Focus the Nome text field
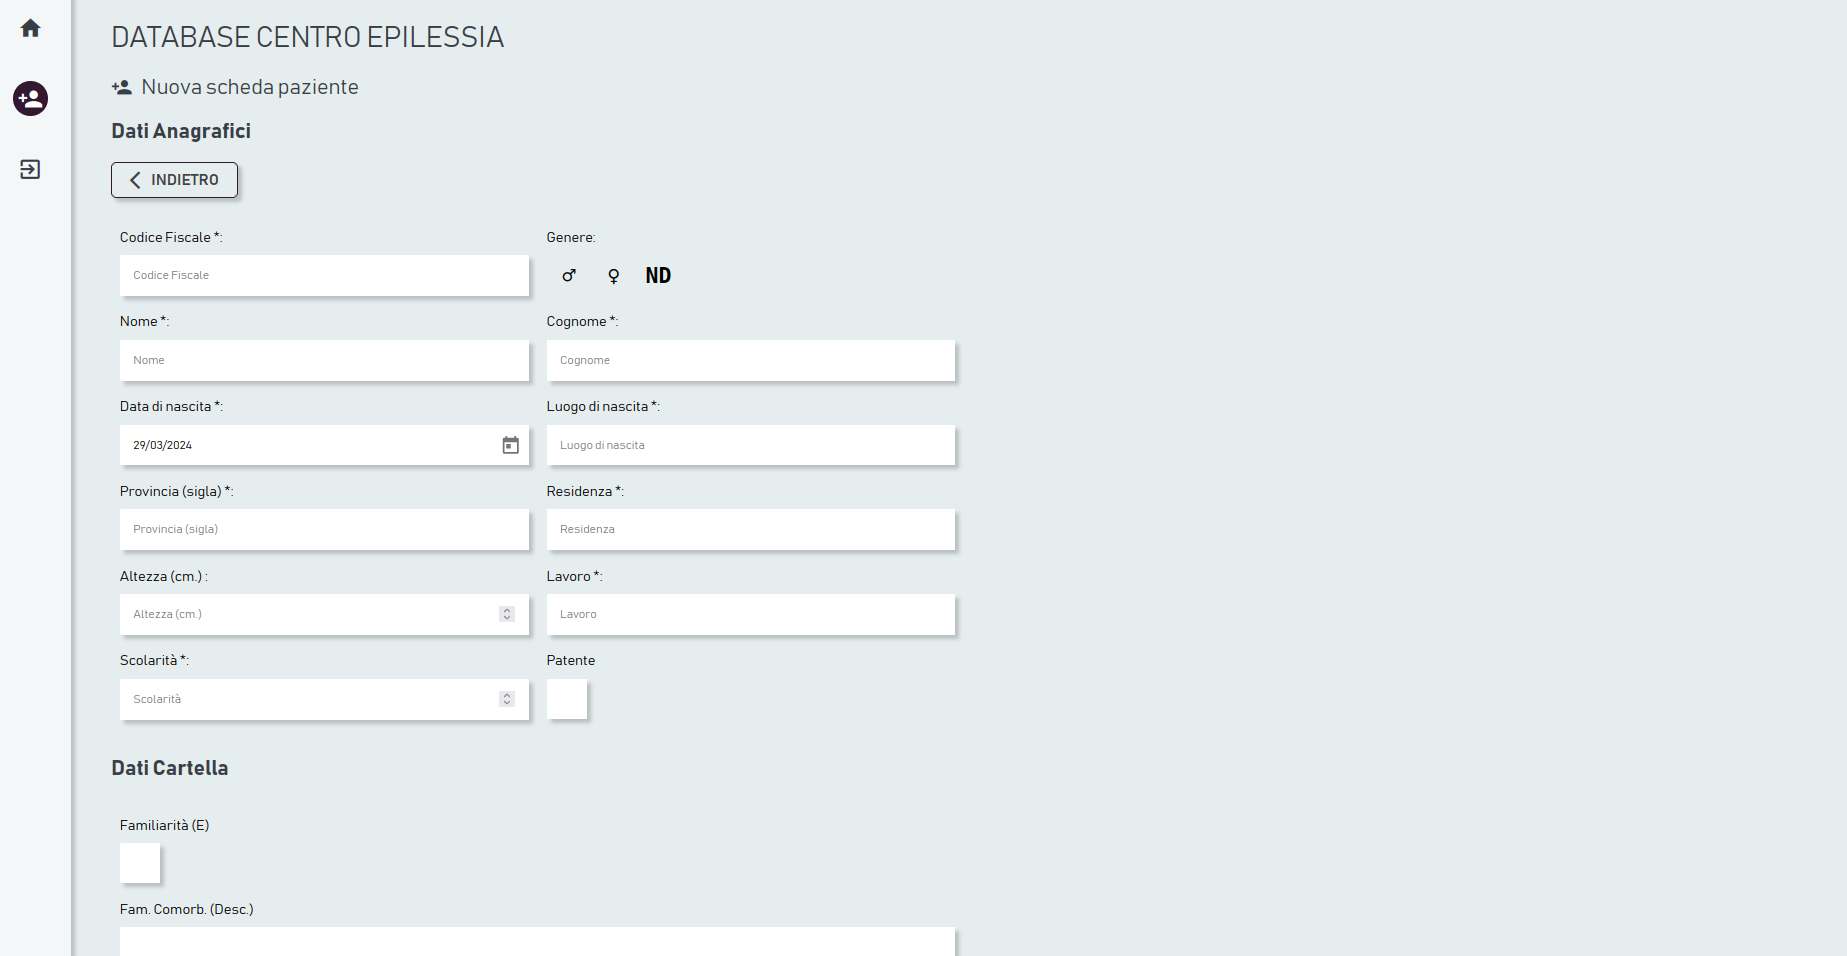Viewport: 1847px width, 956px height. click(x=324, y=360)
